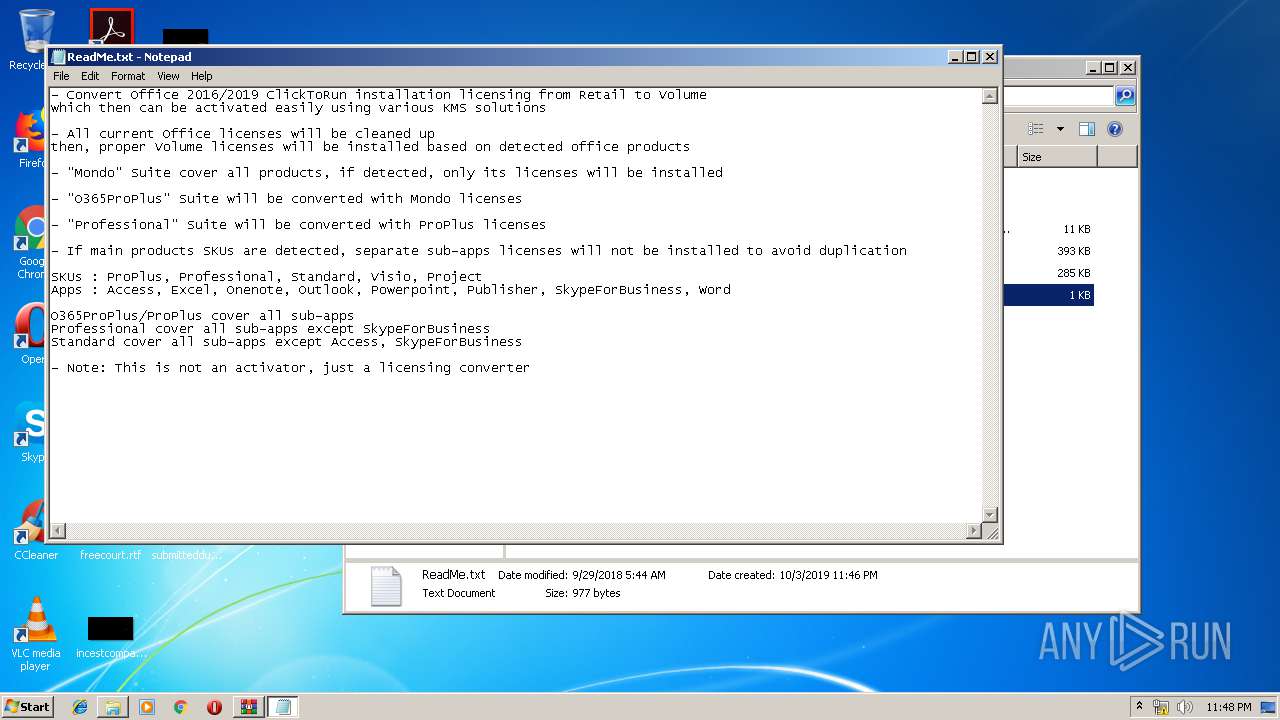Click the vertical scrollbar up arrow in Notepad
This screenshot has width=1280, height=720.
coord(989,96)
